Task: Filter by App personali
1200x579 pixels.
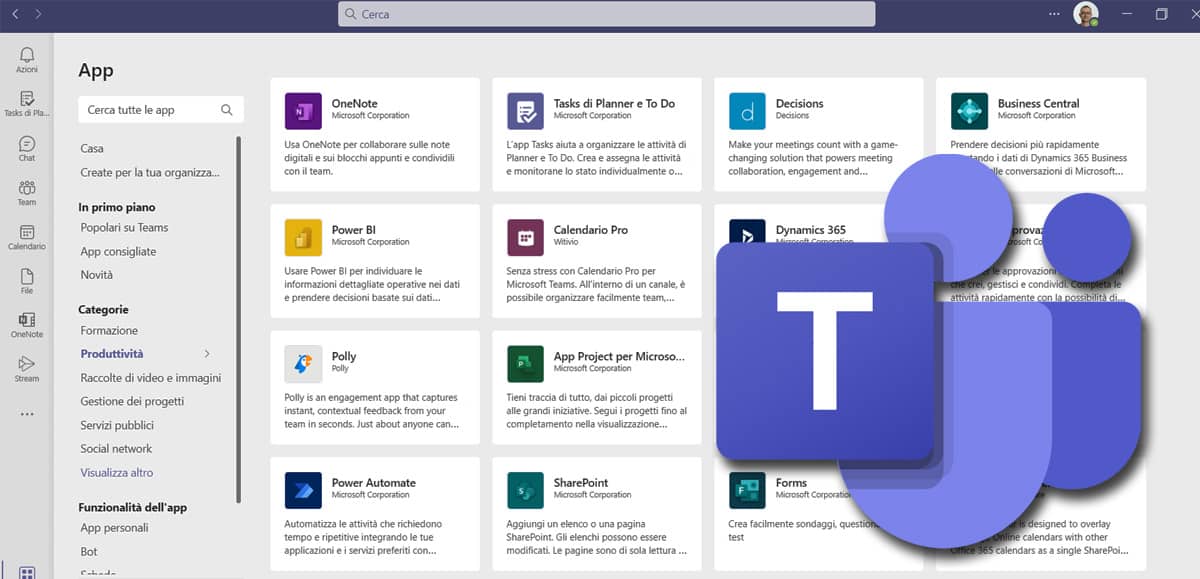Action: tap(114, 528)
